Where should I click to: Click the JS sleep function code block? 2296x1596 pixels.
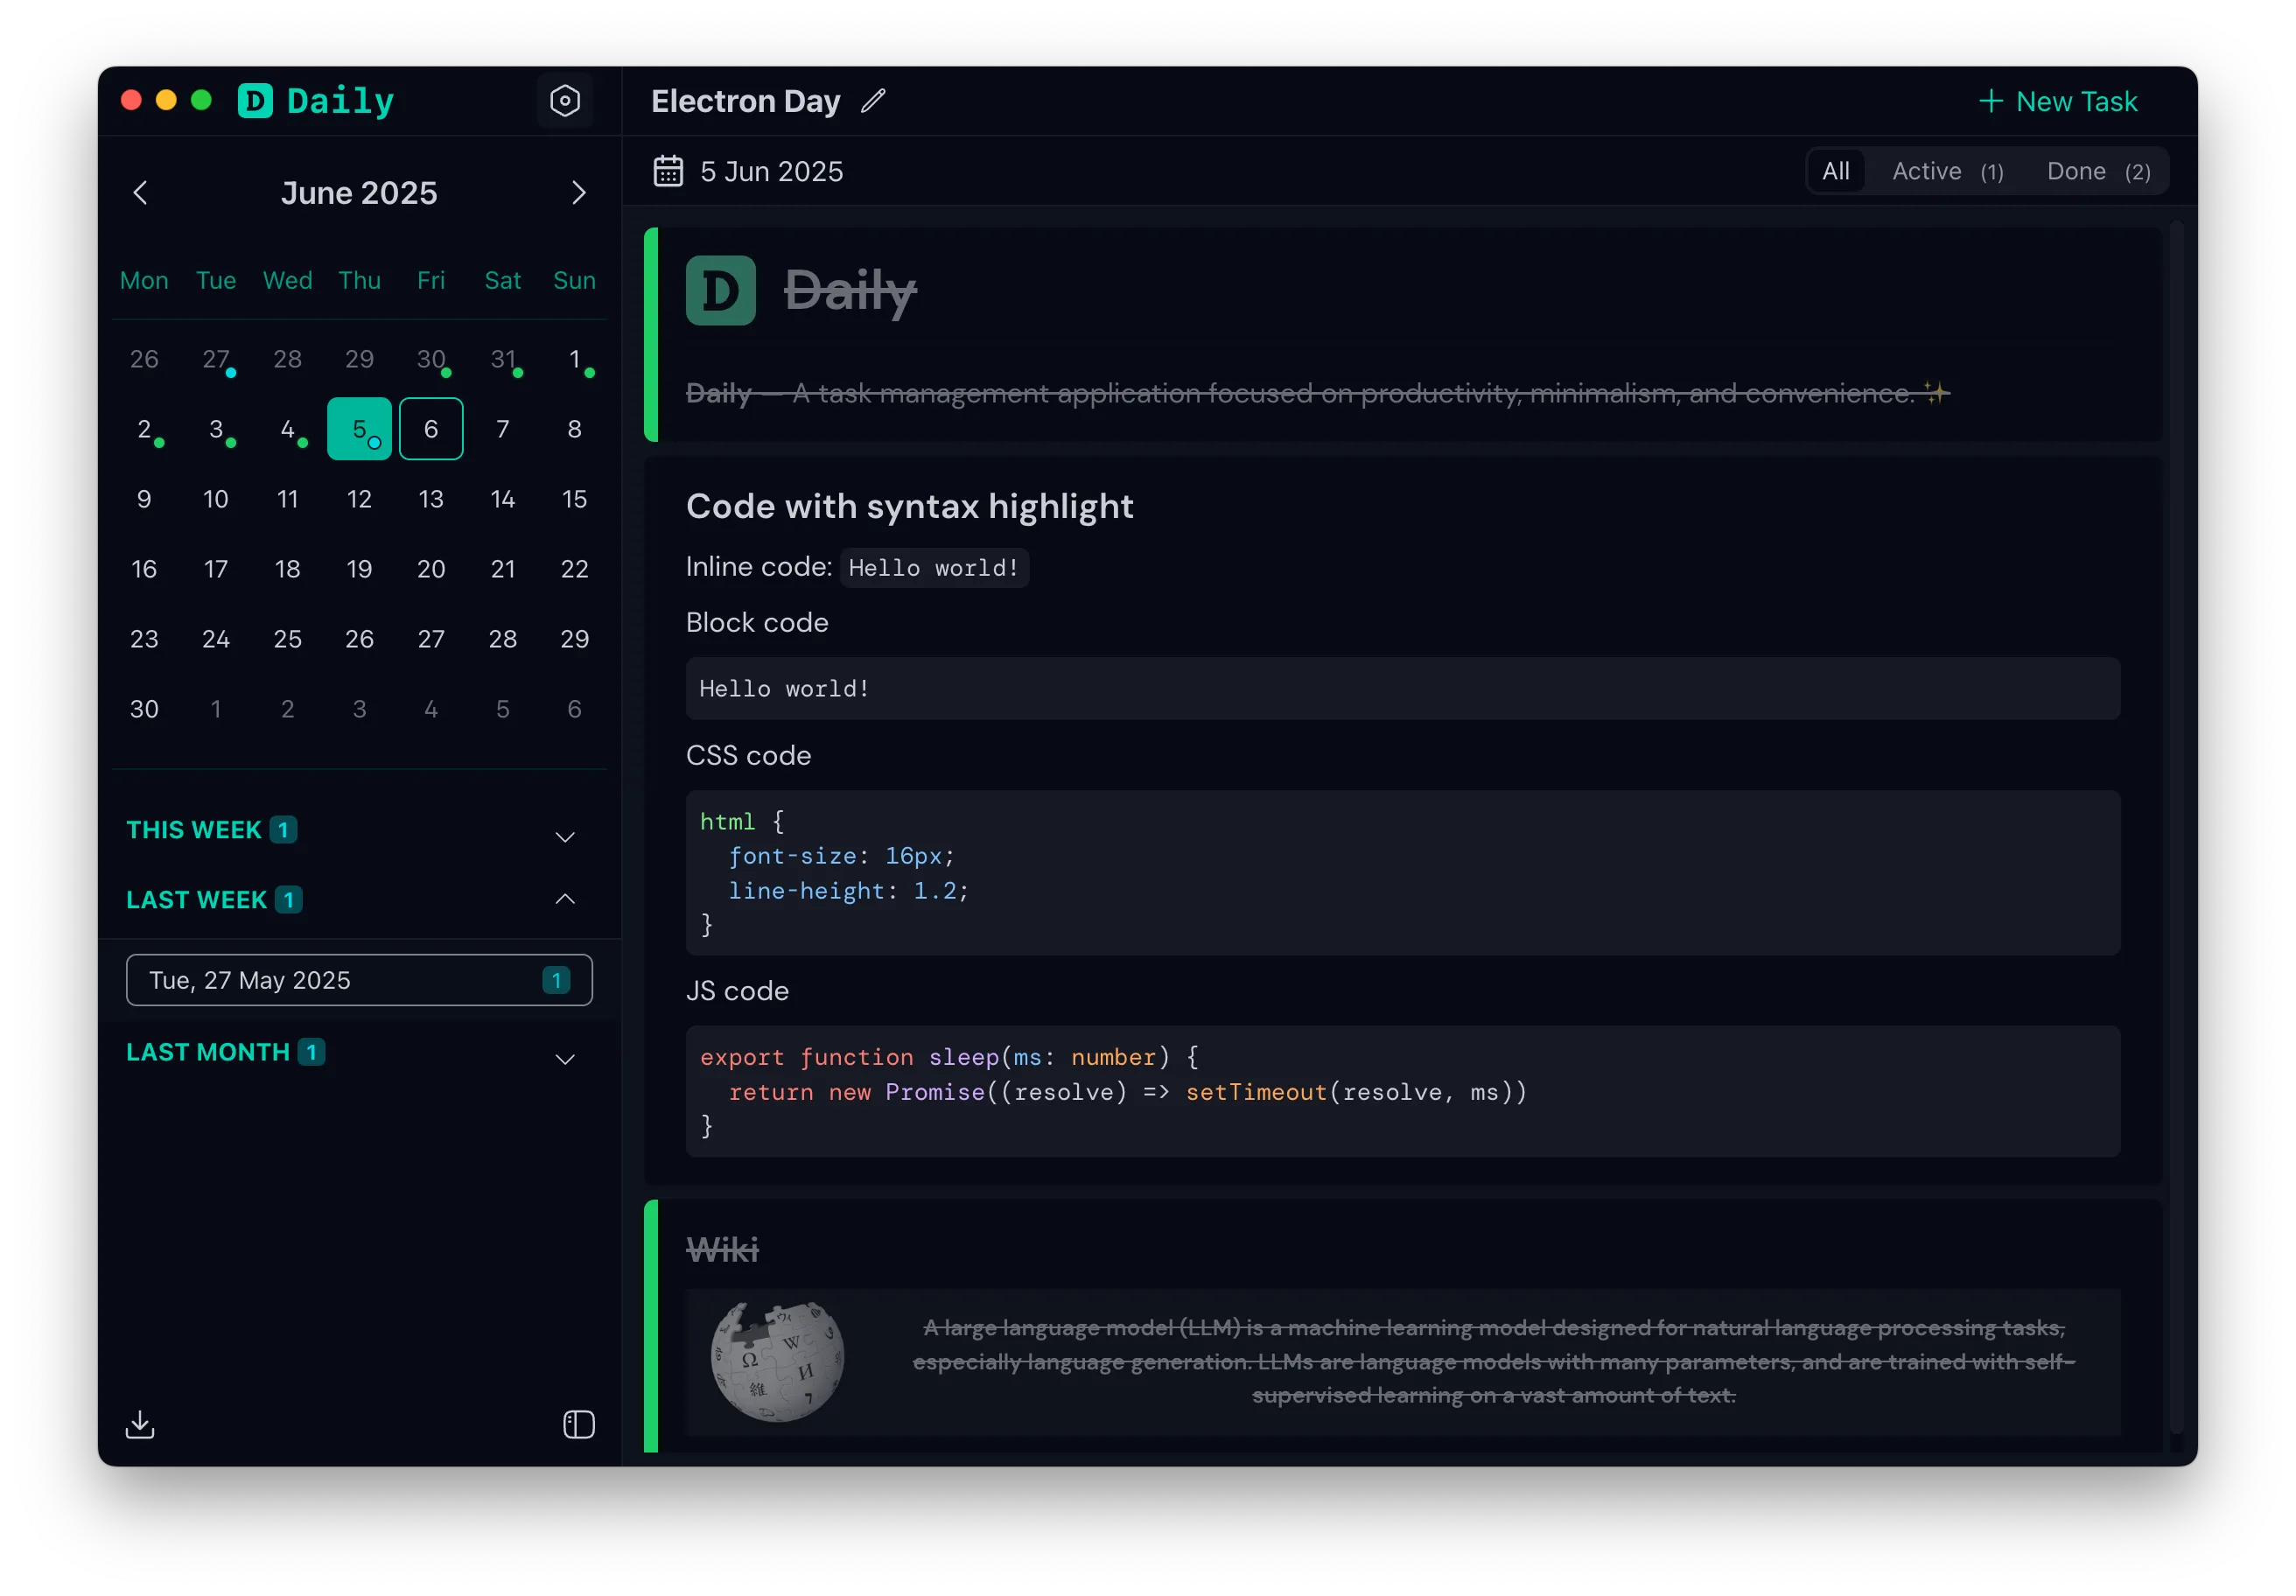coord(1402,1091)
